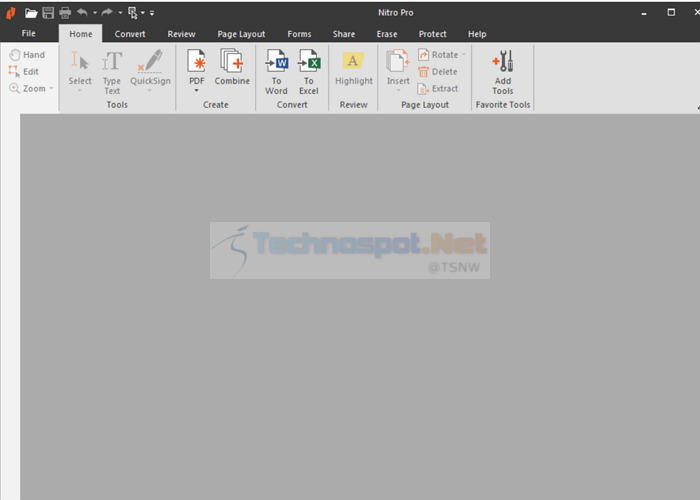The width and height of the screenshot is (700, 500).
Task: Click the QuickSign pen tool
Action: [150, 68]
